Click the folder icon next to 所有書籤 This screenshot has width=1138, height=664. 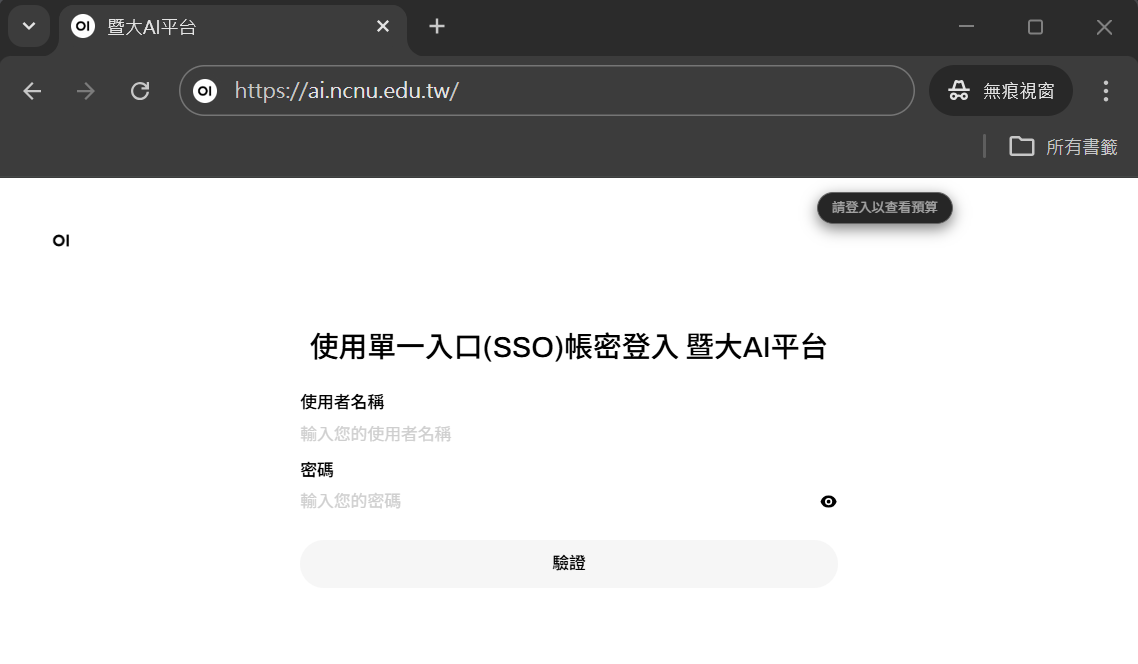pos(1021,146)
